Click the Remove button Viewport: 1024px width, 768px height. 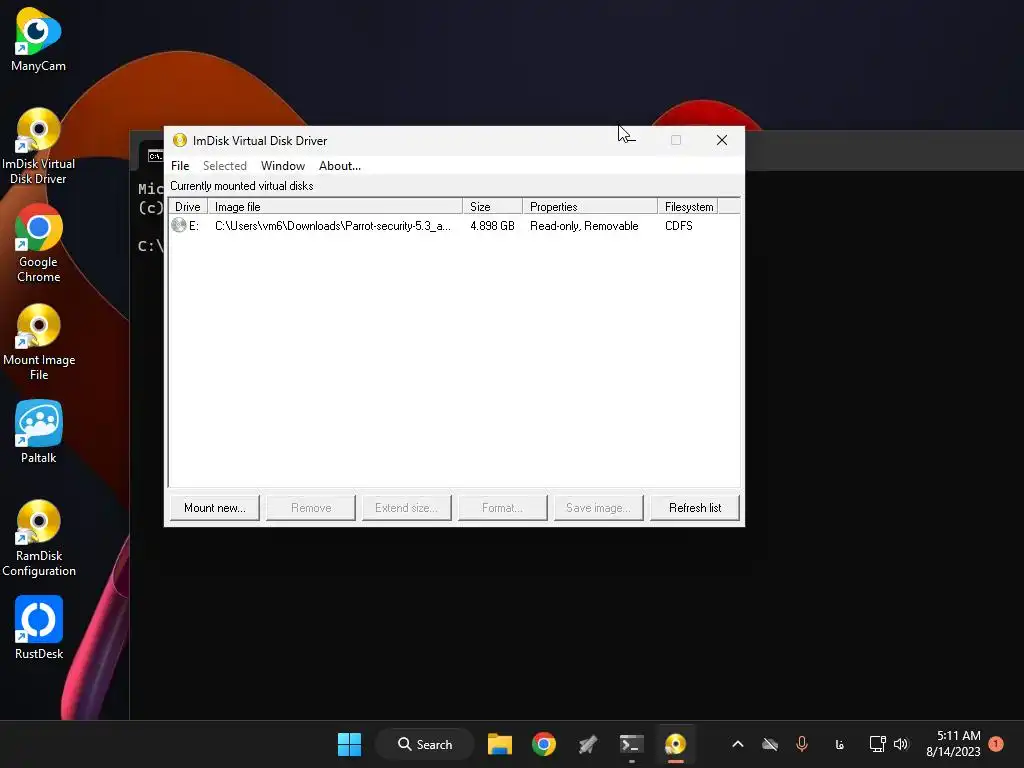point(311,507)
